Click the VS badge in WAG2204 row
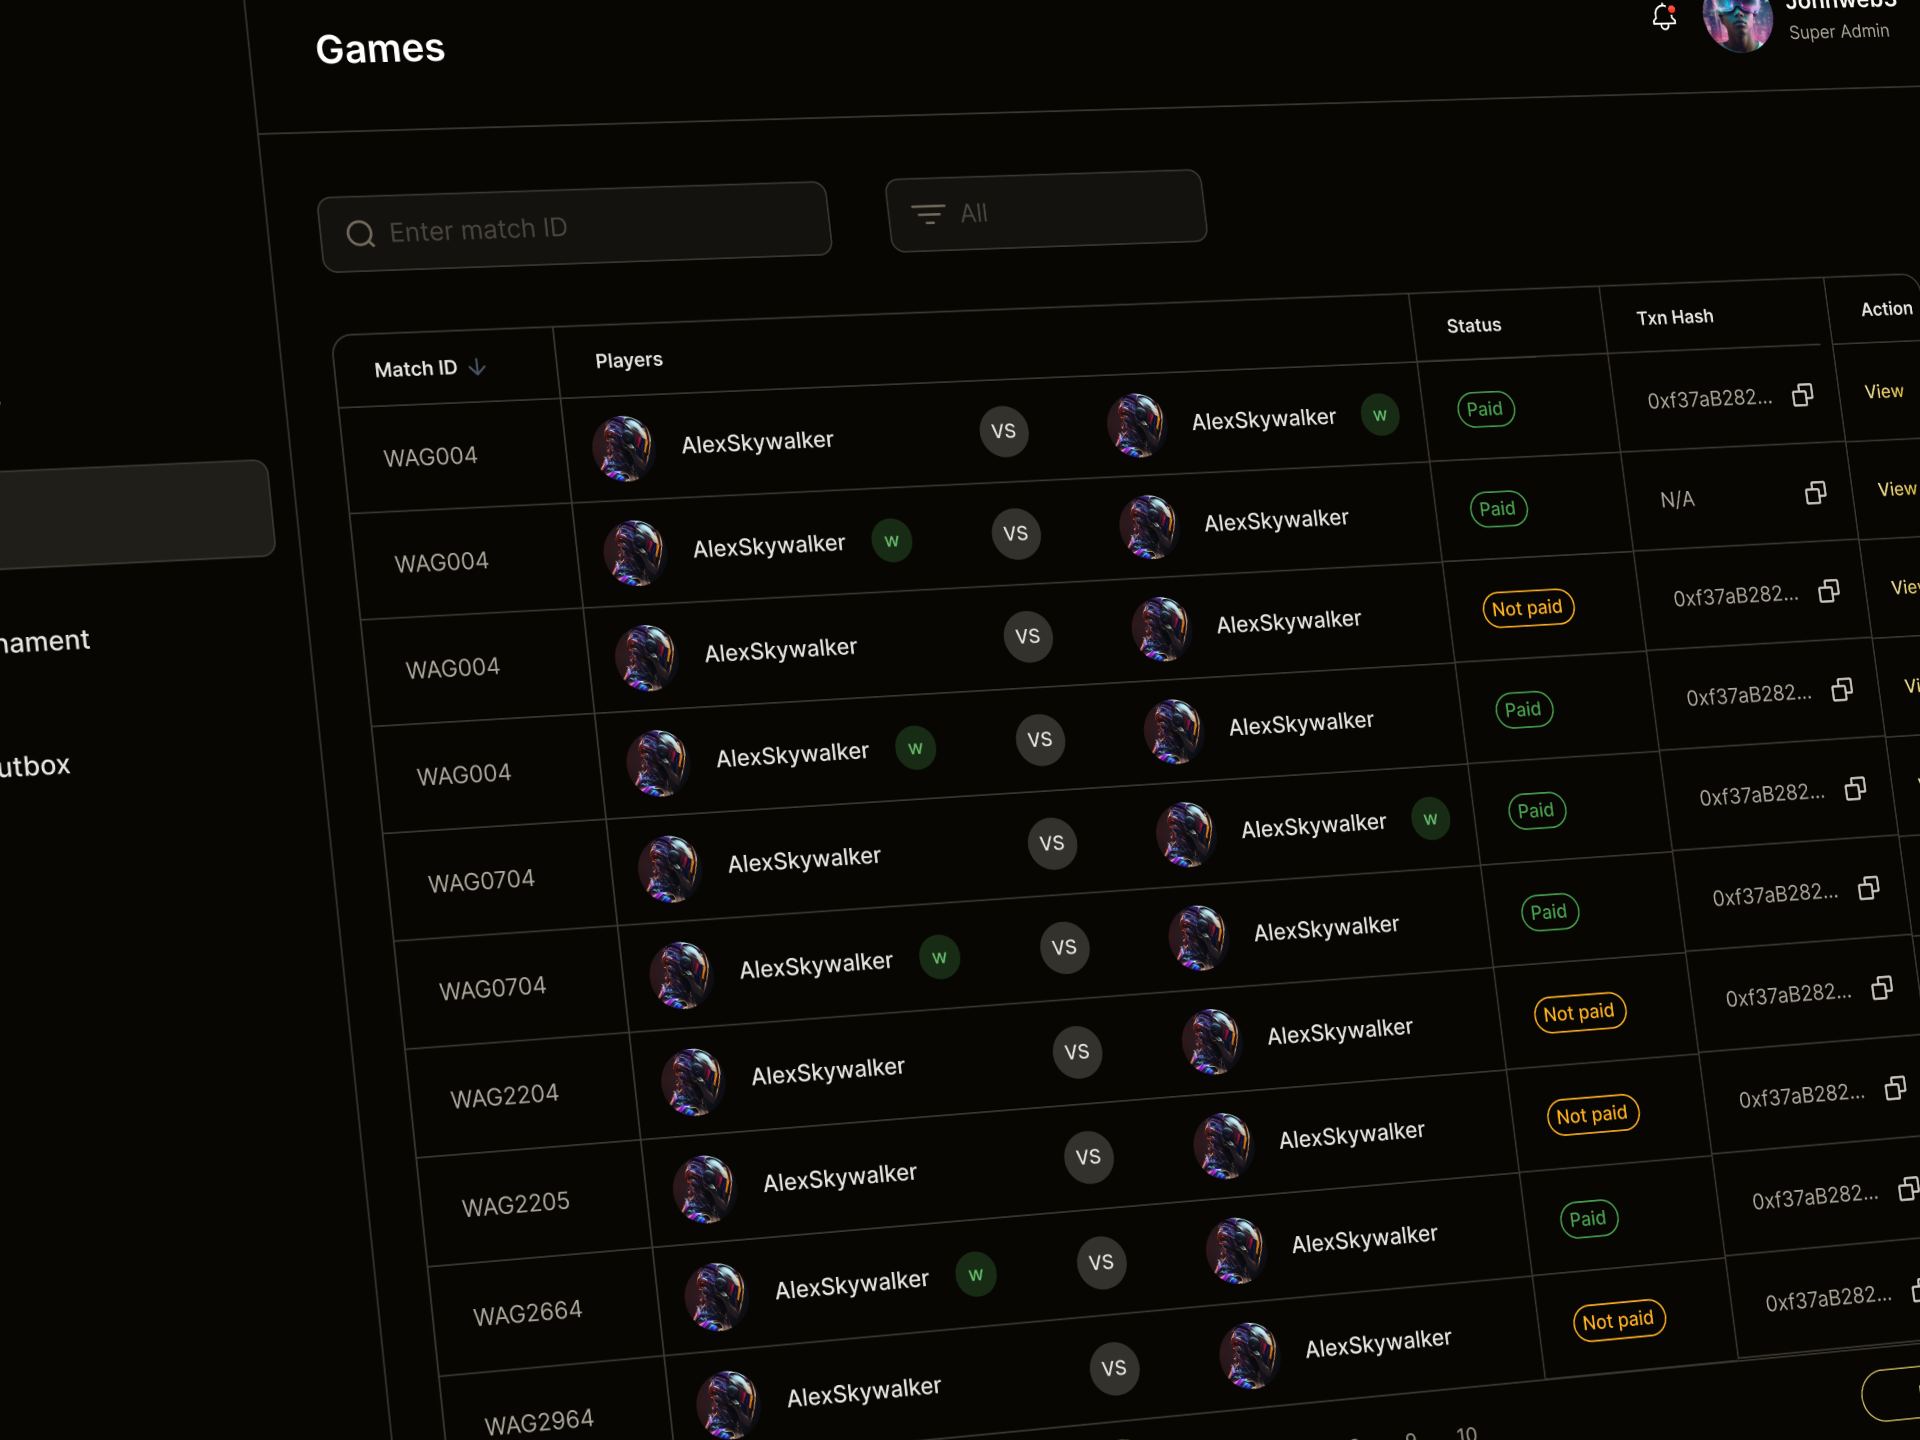Image resolution: width=1920 pixels, height=1440 pixels. (x=1077, y=1052)
